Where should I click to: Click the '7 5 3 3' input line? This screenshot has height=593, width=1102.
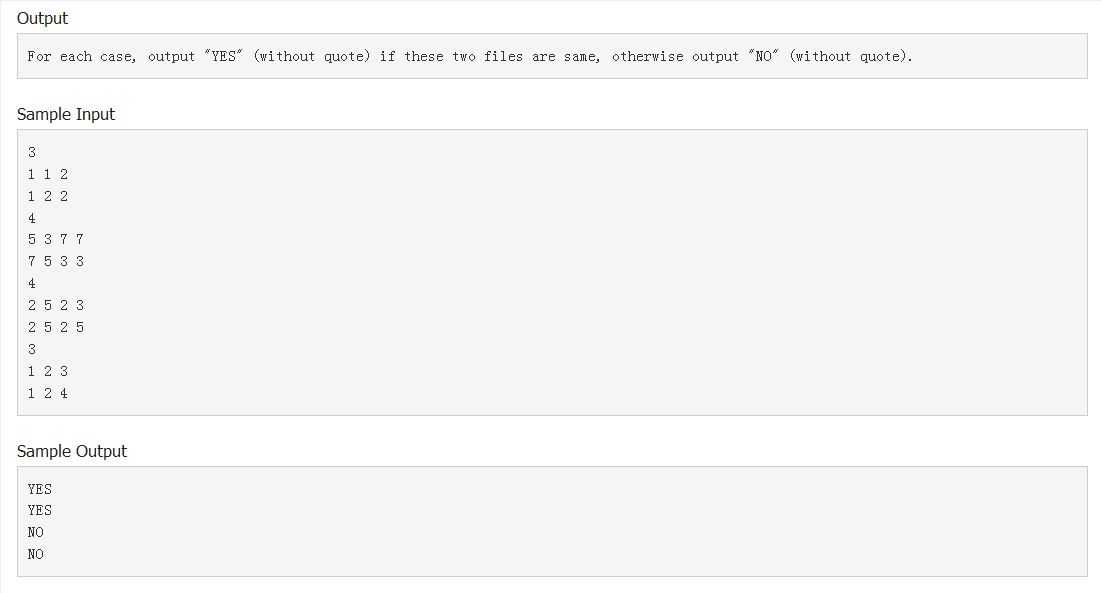[x=56, y=261]
